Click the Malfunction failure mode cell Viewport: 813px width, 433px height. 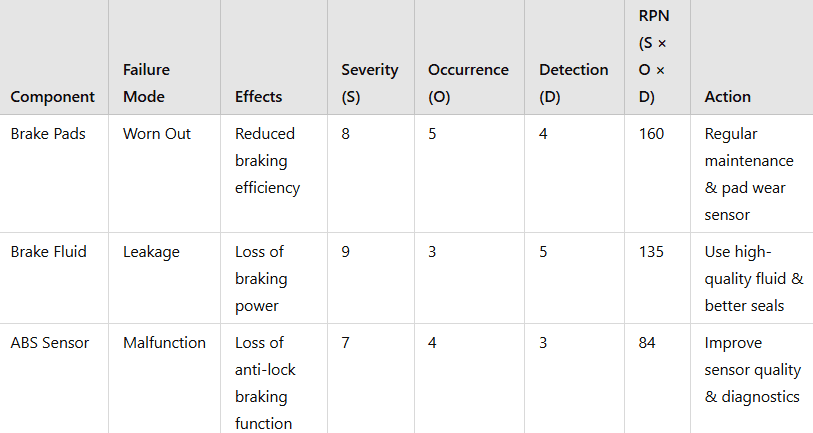coord(164,343)
